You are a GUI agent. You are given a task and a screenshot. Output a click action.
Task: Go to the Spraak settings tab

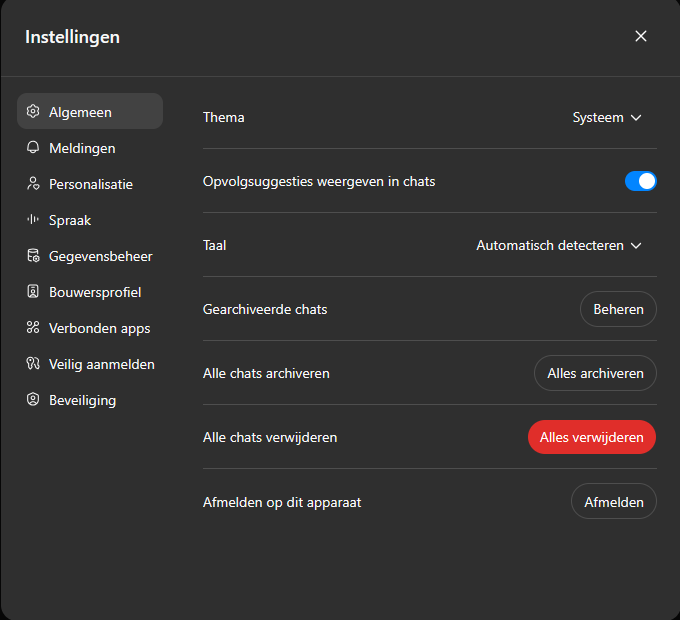pyautogui.click(x=90, y=220)
